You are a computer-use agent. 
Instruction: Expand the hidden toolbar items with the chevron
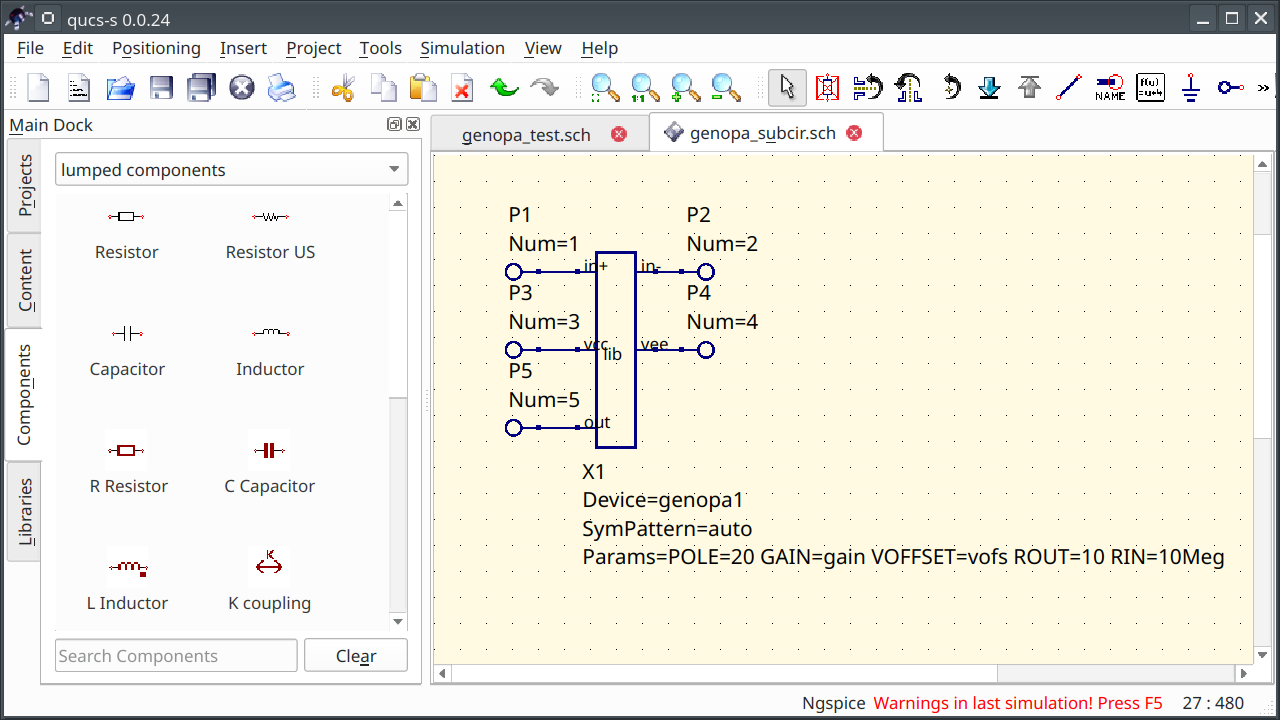pos(1262,87)
